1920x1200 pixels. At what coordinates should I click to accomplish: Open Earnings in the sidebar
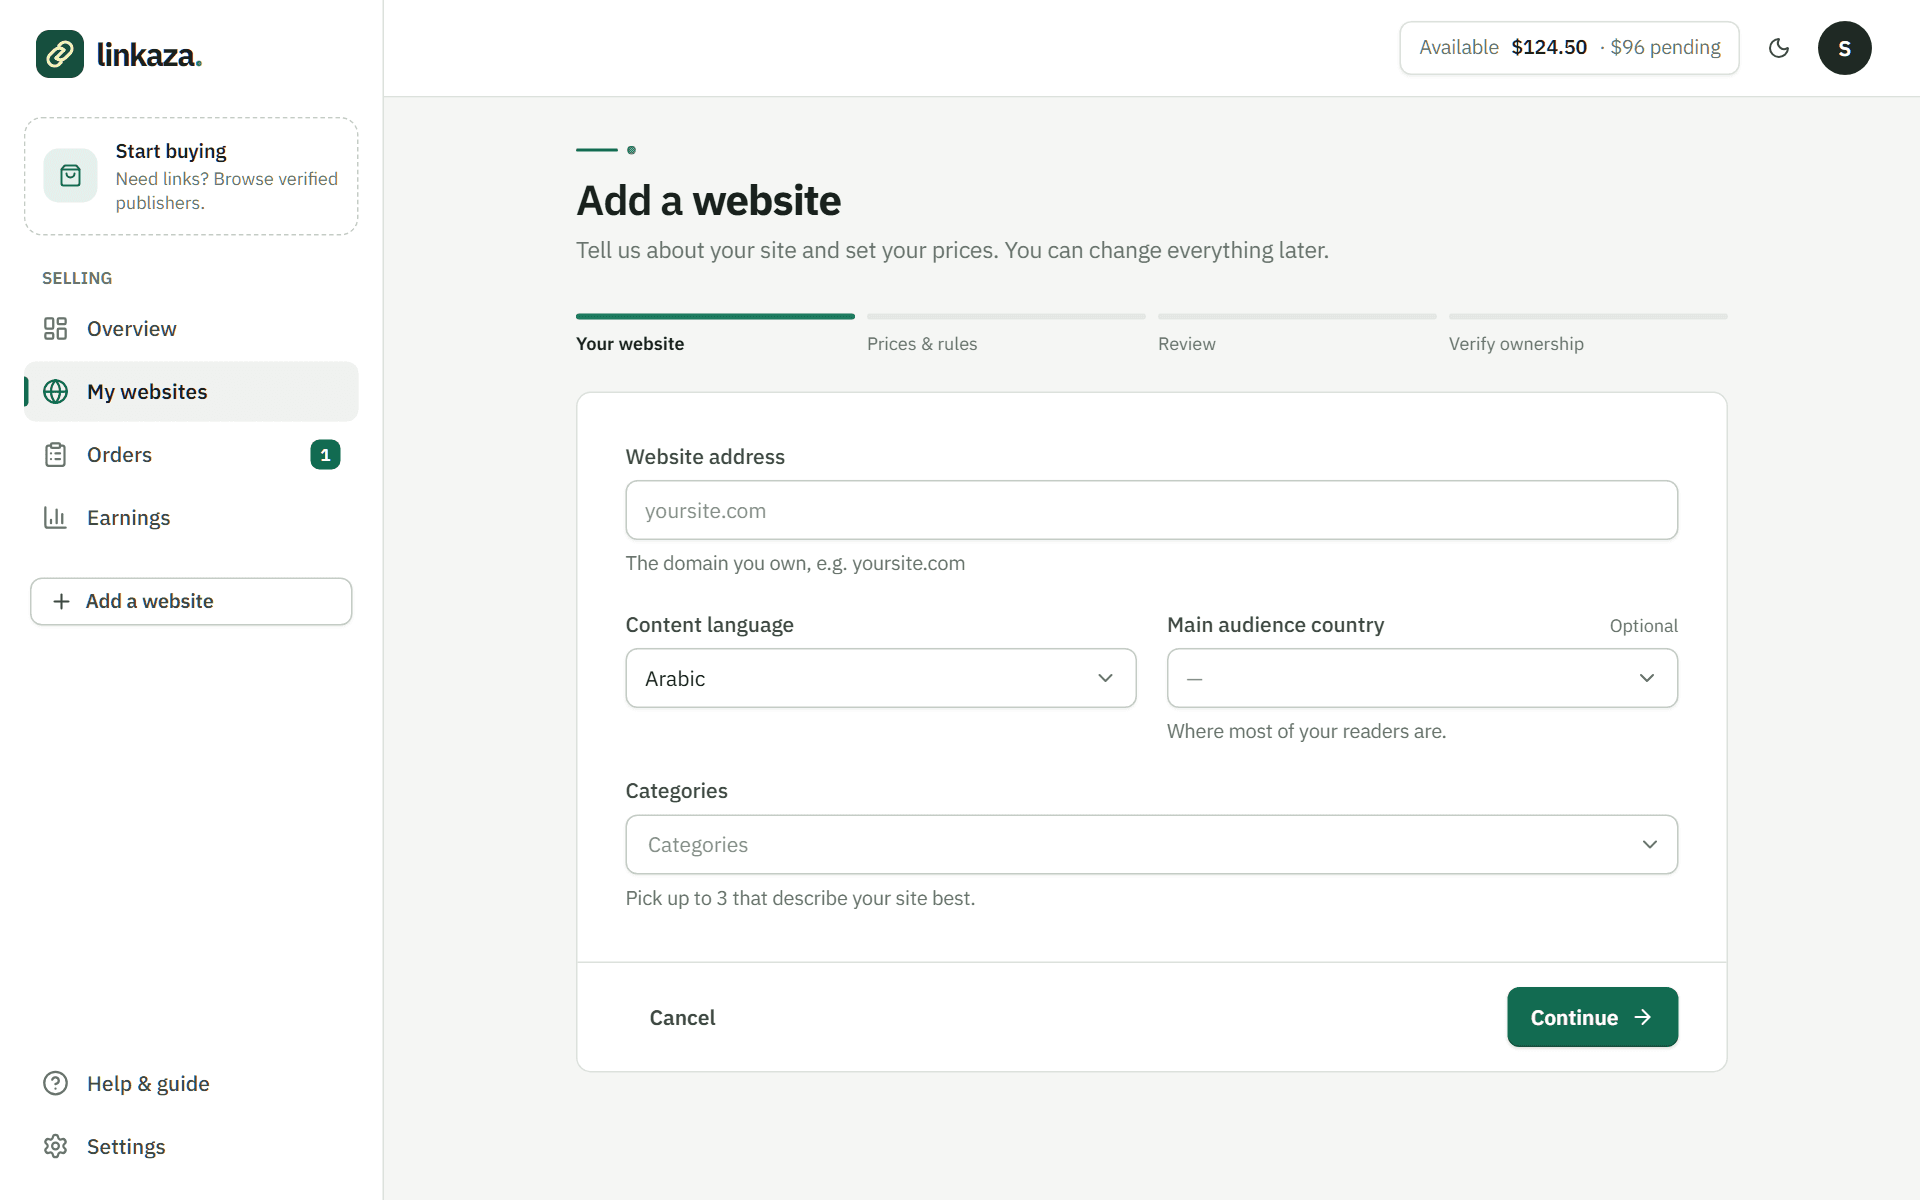(191, 518)
